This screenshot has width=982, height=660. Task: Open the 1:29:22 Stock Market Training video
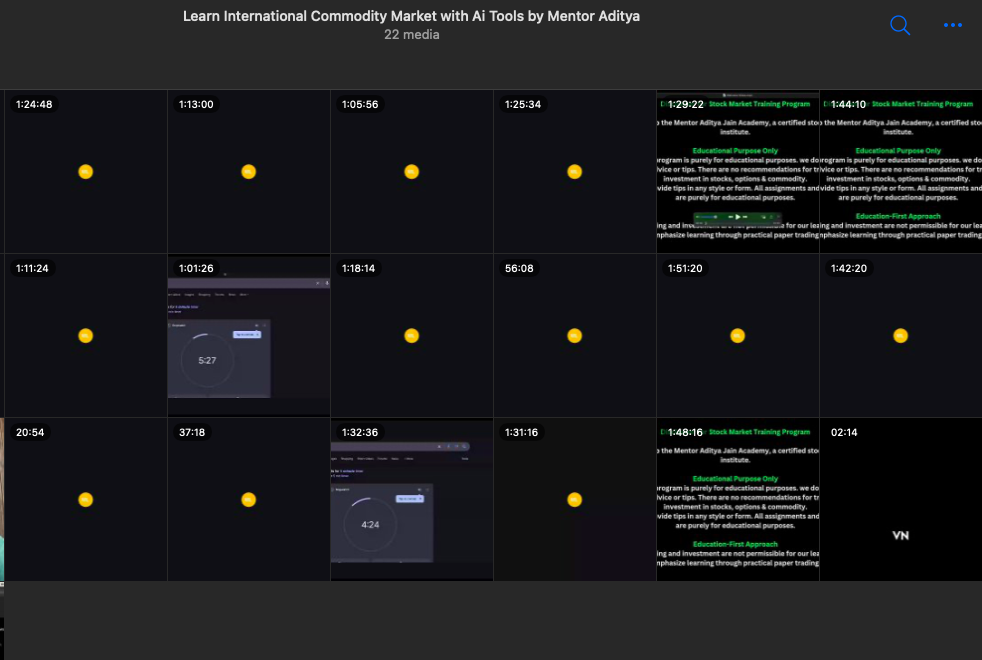pos(737,172)
